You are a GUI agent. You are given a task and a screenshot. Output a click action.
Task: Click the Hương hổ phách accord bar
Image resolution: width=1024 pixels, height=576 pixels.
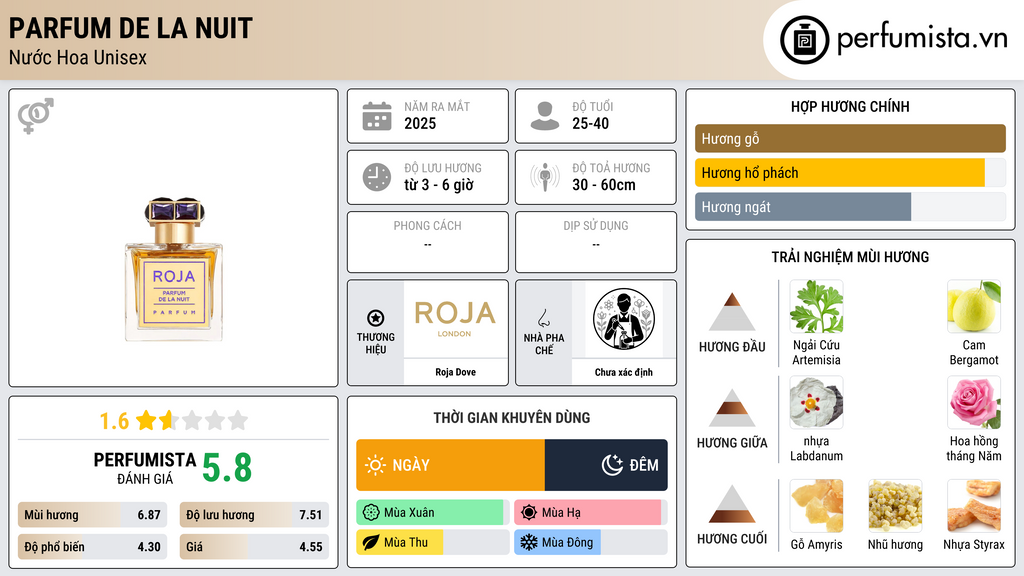coord(850,173)
